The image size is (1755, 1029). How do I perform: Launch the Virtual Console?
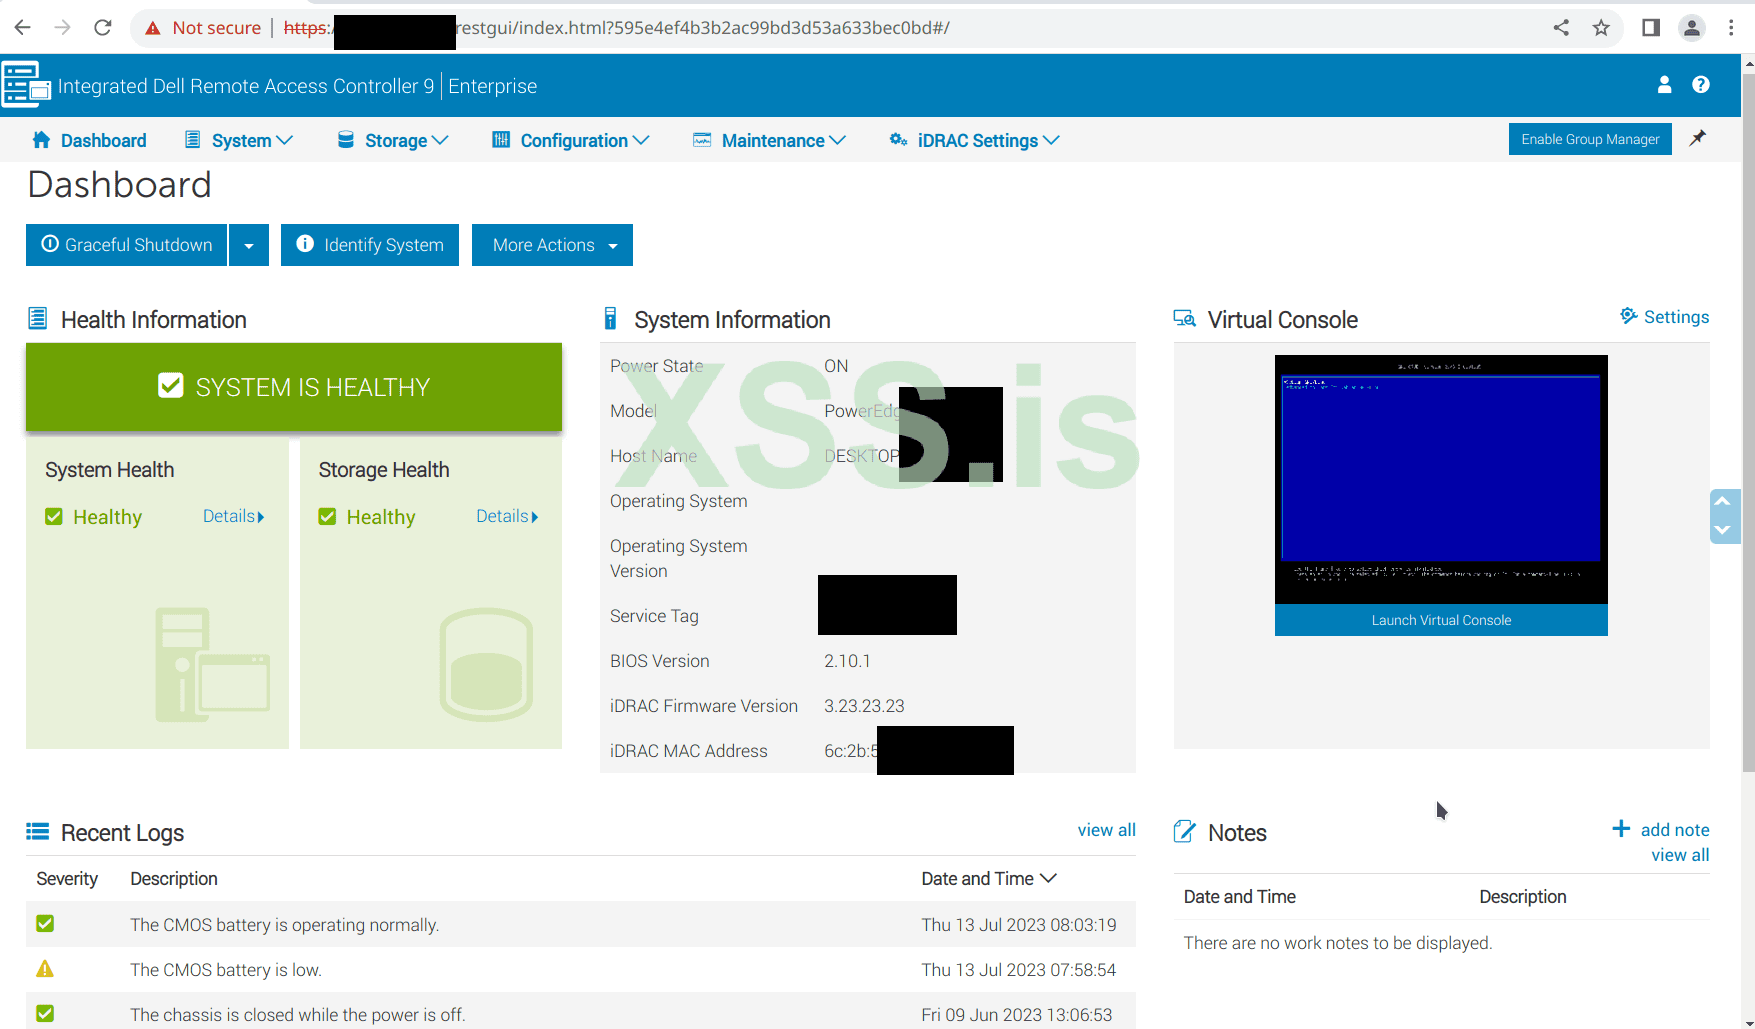coord(1440,619)
